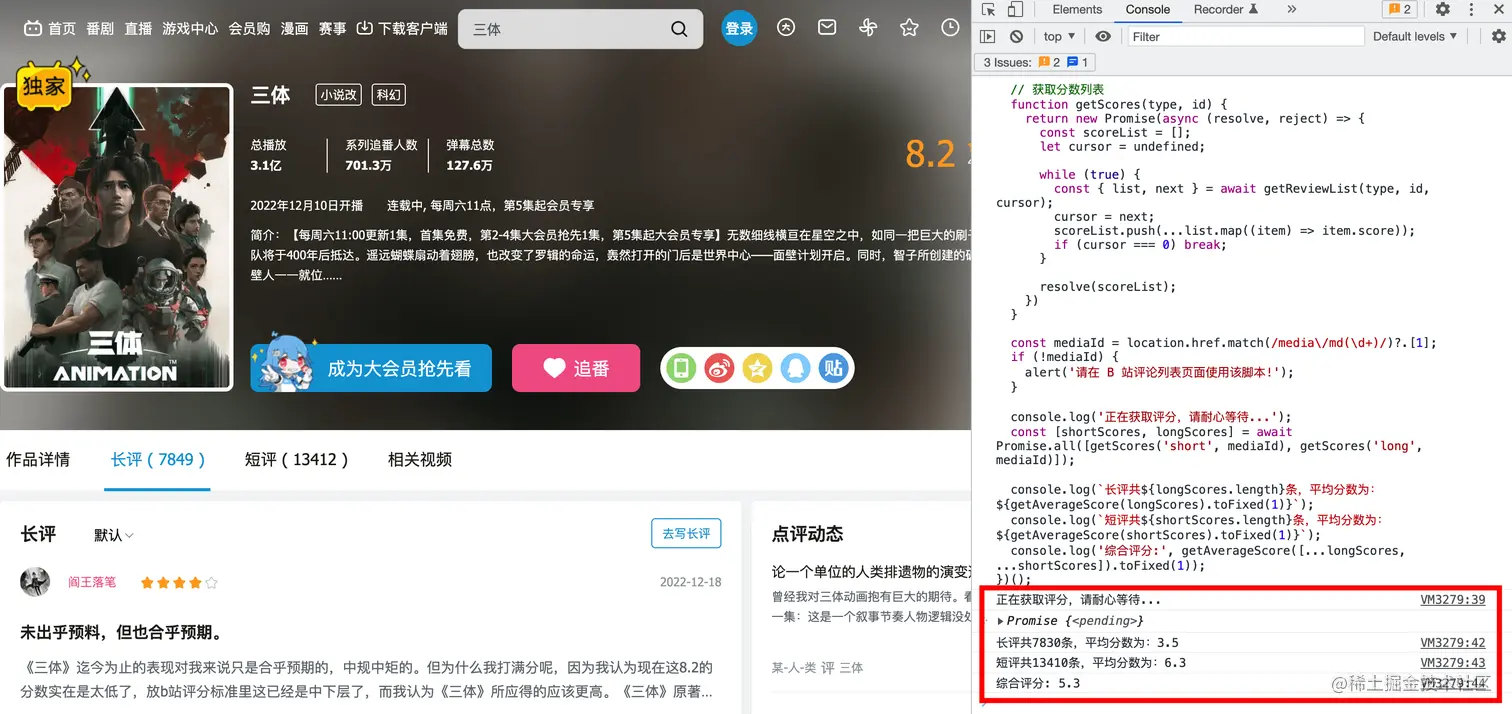Clear the console with the ban icon

(x=1016, y=36)
